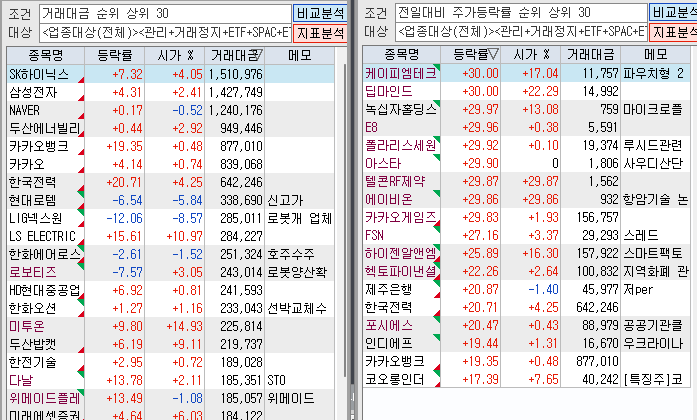Select the 위메이드플레 row
The height and width of the screenshot is (420, 697).
pos(170,398)
